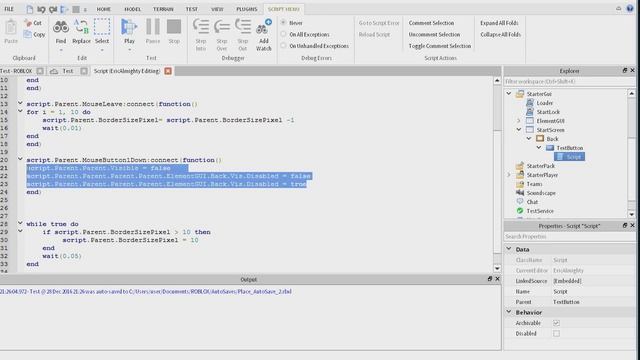
Task: Switch to the PLUGINS ribbon tab
Action: [247, 9]
